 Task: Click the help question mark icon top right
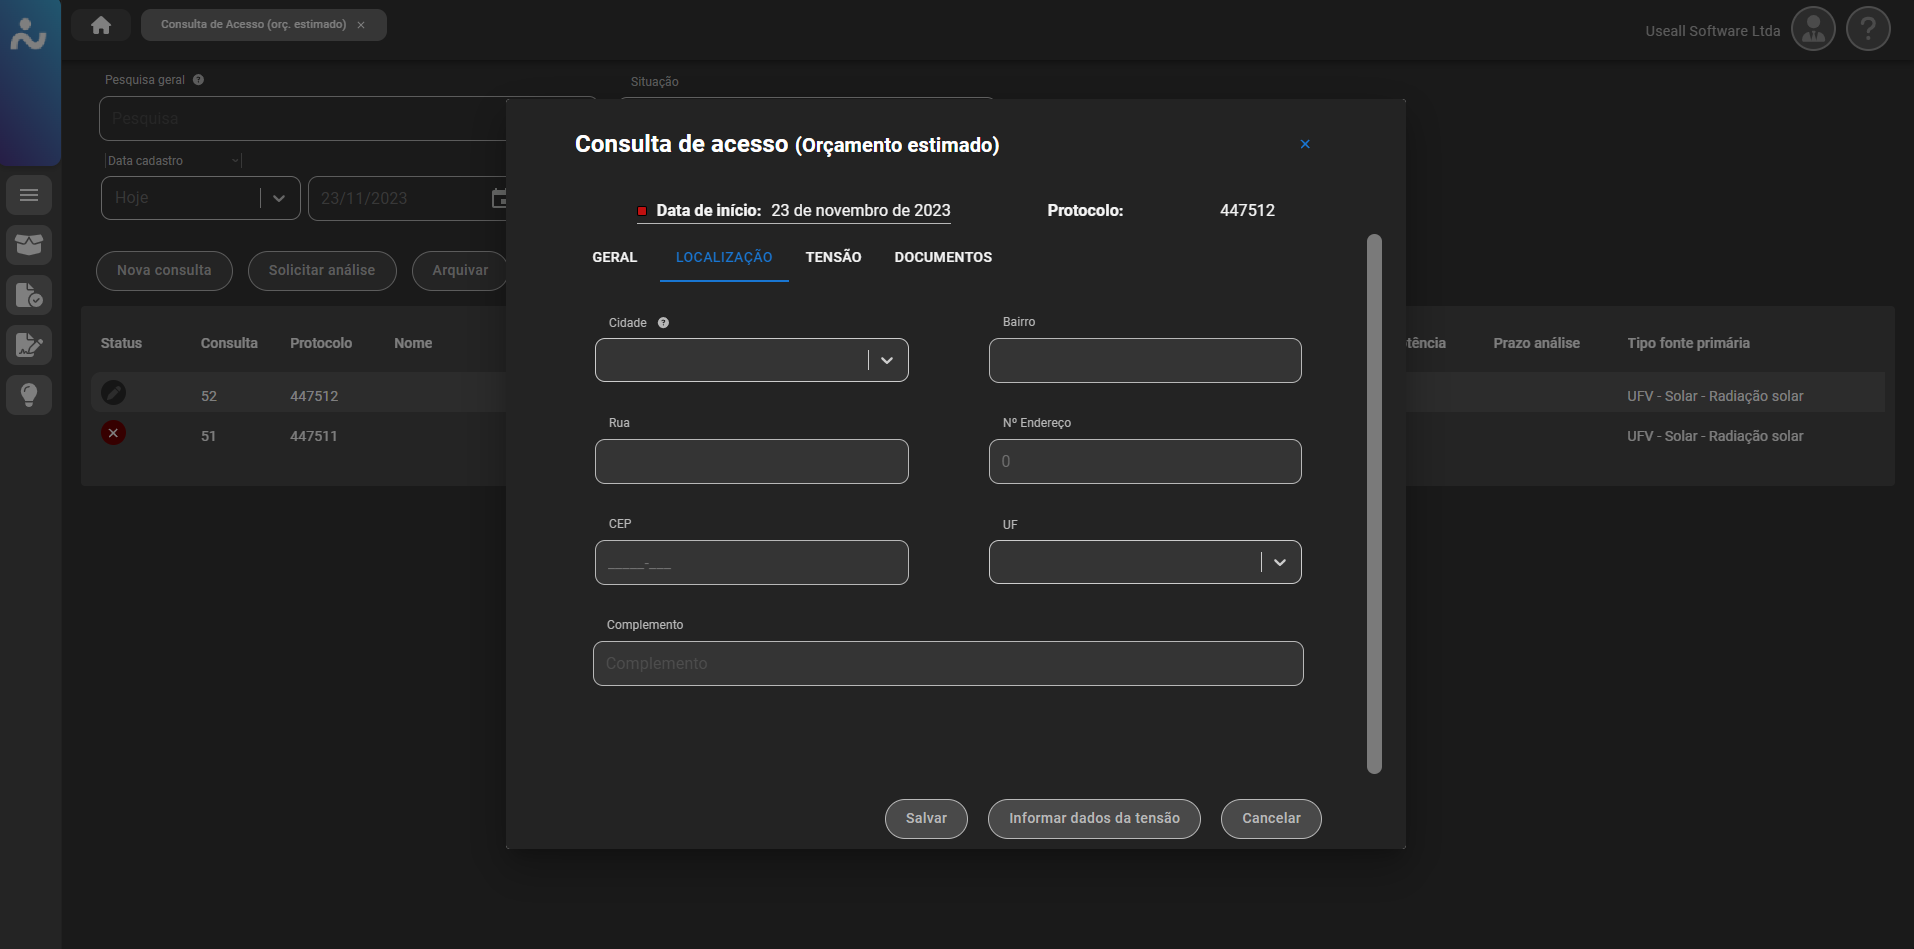pos(1867,29)
